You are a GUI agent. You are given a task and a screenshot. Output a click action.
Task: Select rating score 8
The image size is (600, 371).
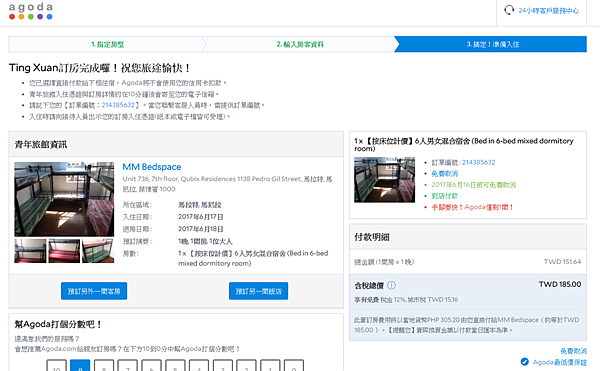click(x=104, y=366)
